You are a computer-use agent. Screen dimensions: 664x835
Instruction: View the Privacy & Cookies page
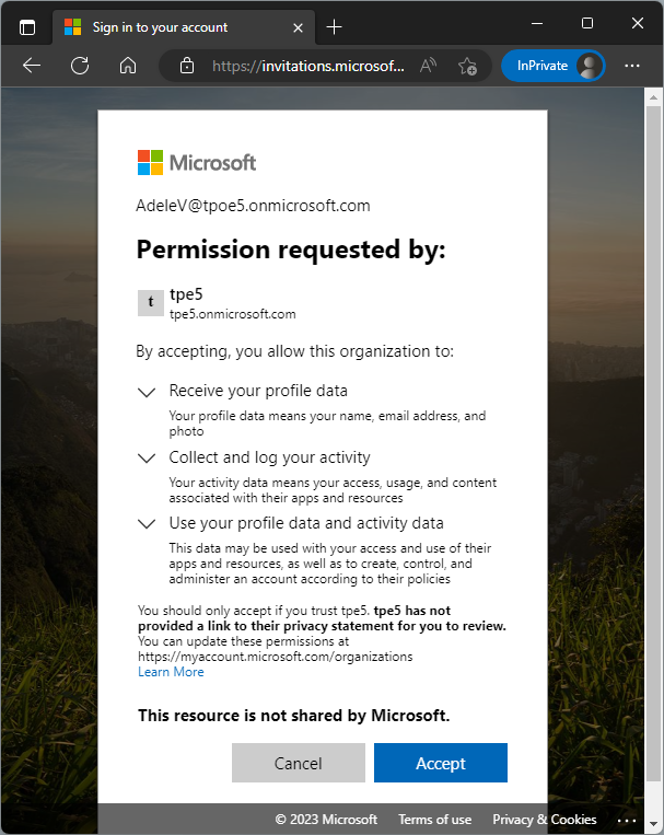pyautogui.click(x=543, y=819)
